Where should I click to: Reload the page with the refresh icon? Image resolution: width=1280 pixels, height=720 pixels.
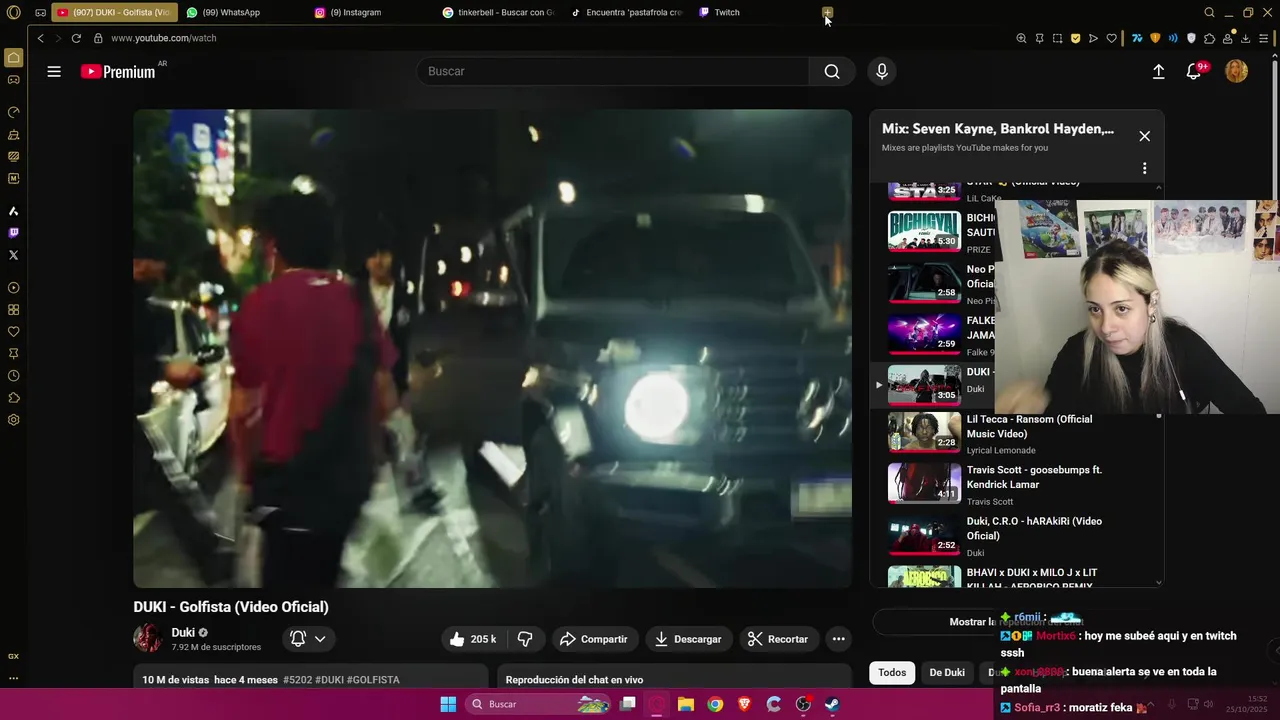pyautogui.click(x=76, y=38)
